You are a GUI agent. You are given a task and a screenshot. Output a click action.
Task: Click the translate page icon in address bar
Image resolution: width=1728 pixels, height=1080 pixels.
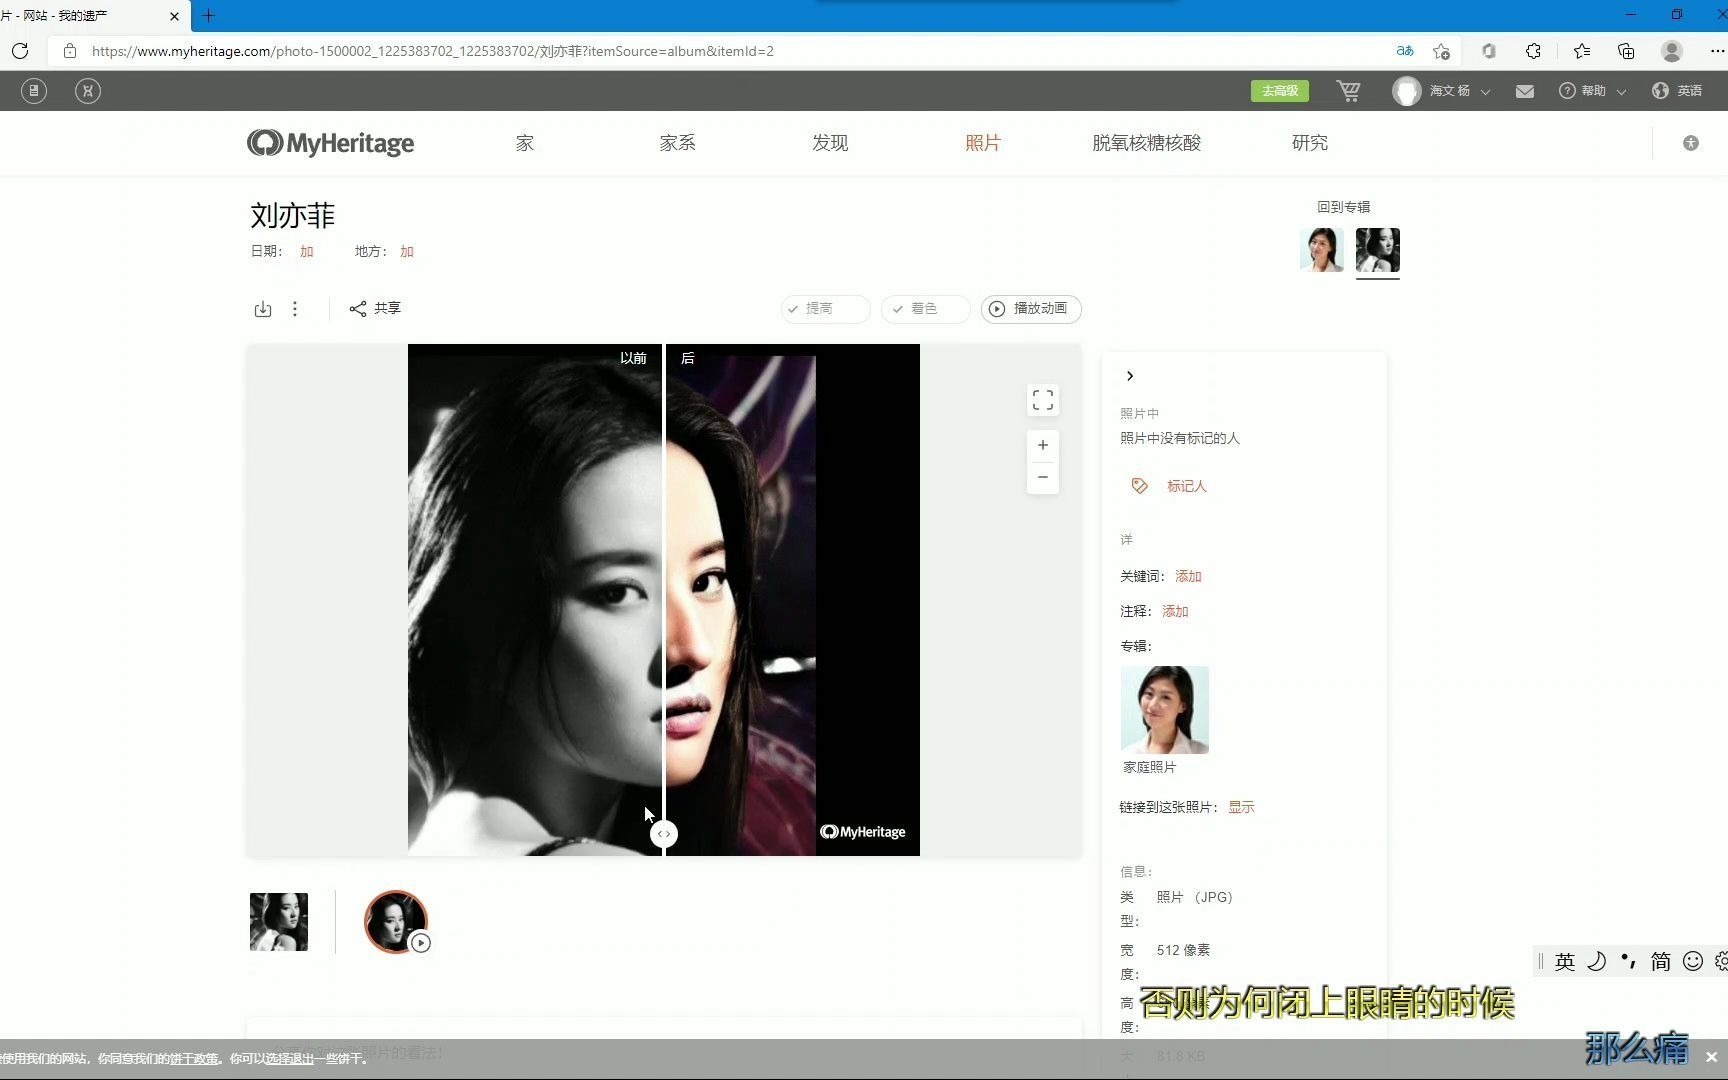click(x=1405, y=51)
